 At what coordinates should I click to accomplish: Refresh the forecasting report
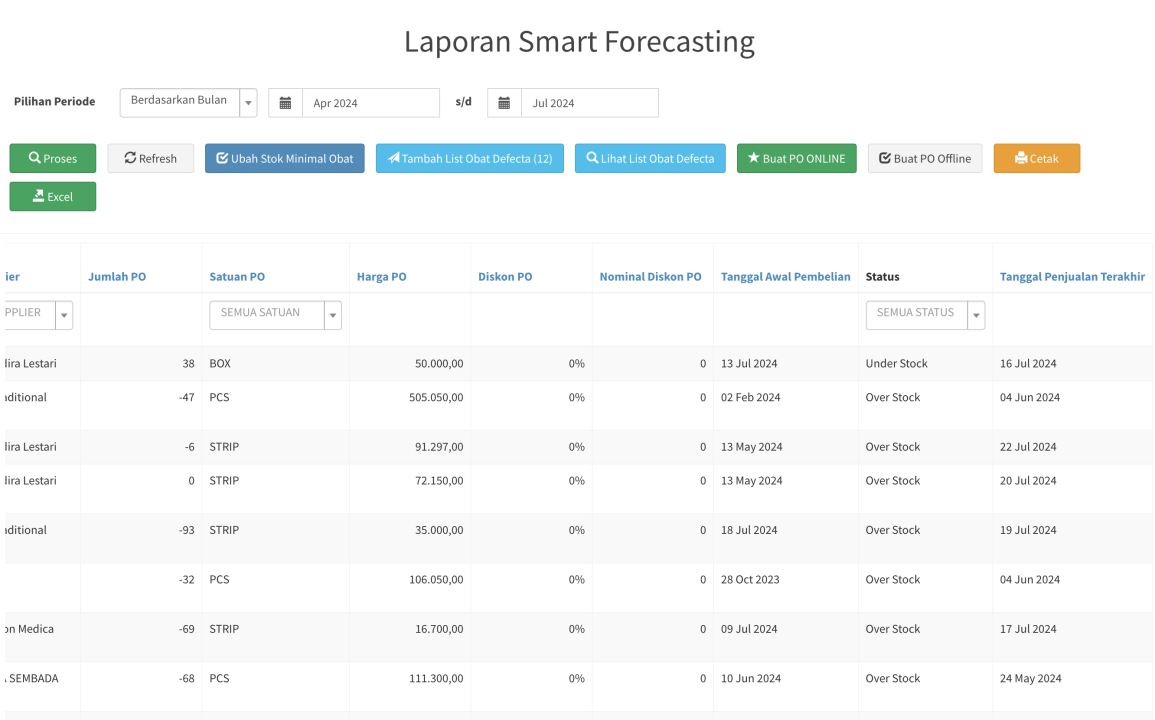151,158
